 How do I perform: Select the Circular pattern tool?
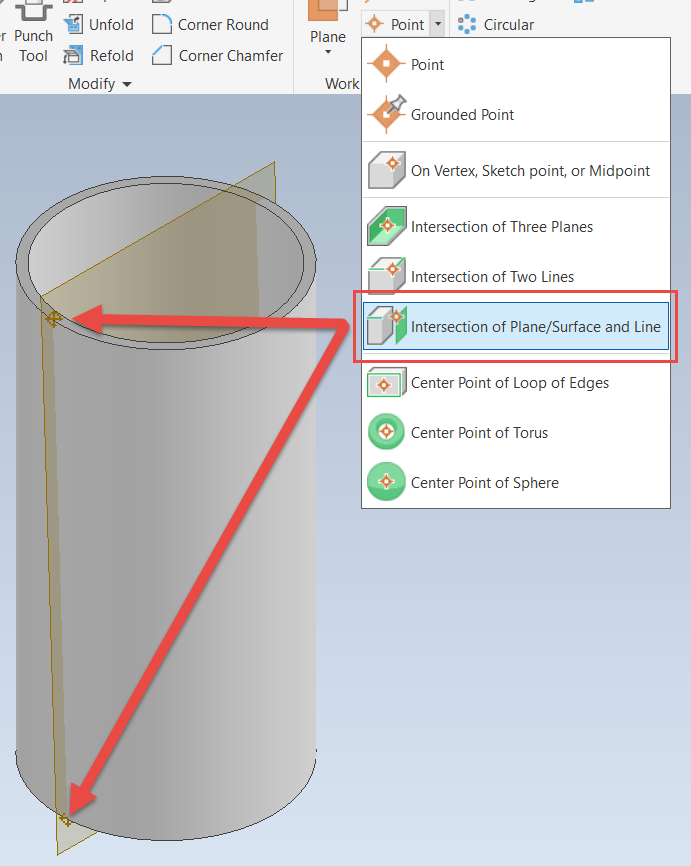click(495, 24)
